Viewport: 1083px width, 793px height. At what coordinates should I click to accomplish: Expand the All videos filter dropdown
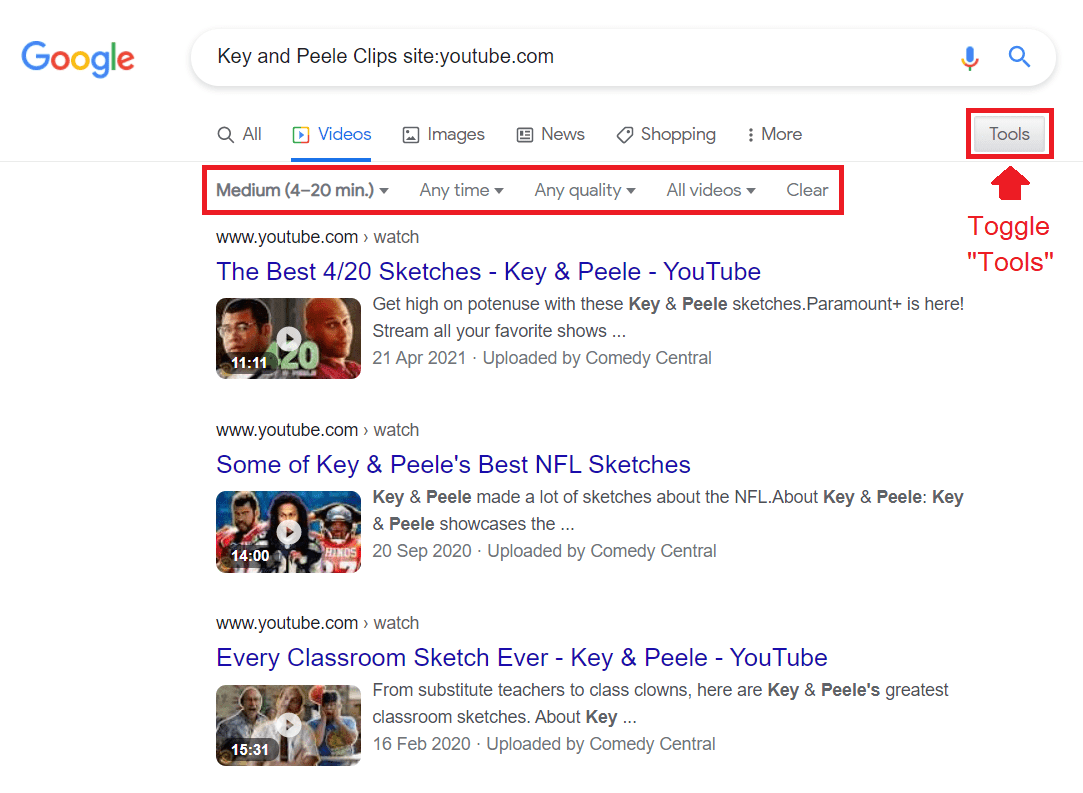[711, 190]
